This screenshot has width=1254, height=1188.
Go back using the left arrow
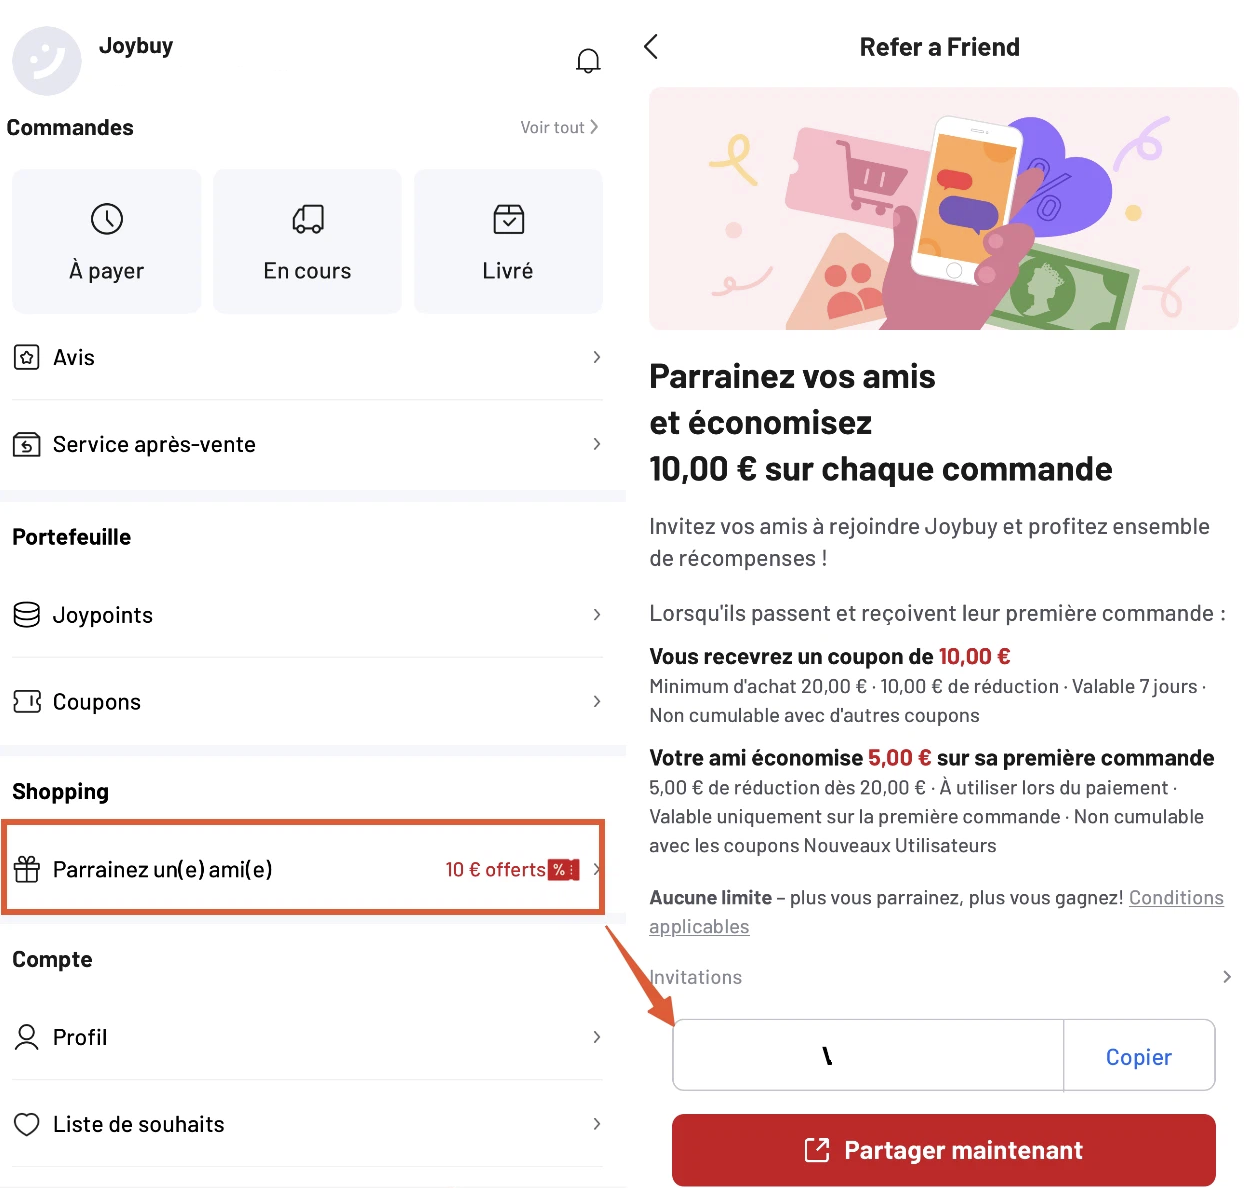(651, 46)
